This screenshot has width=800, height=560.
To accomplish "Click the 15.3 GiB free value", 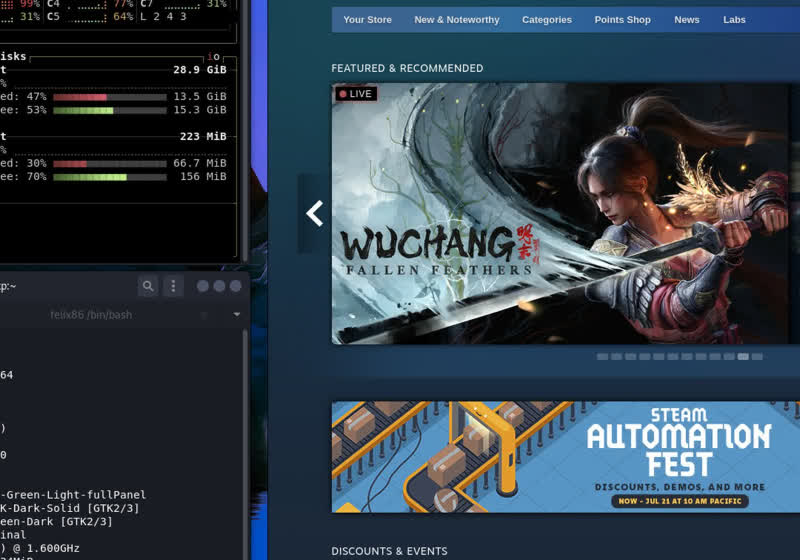I will pyautogui.click(x=199, y=110).
